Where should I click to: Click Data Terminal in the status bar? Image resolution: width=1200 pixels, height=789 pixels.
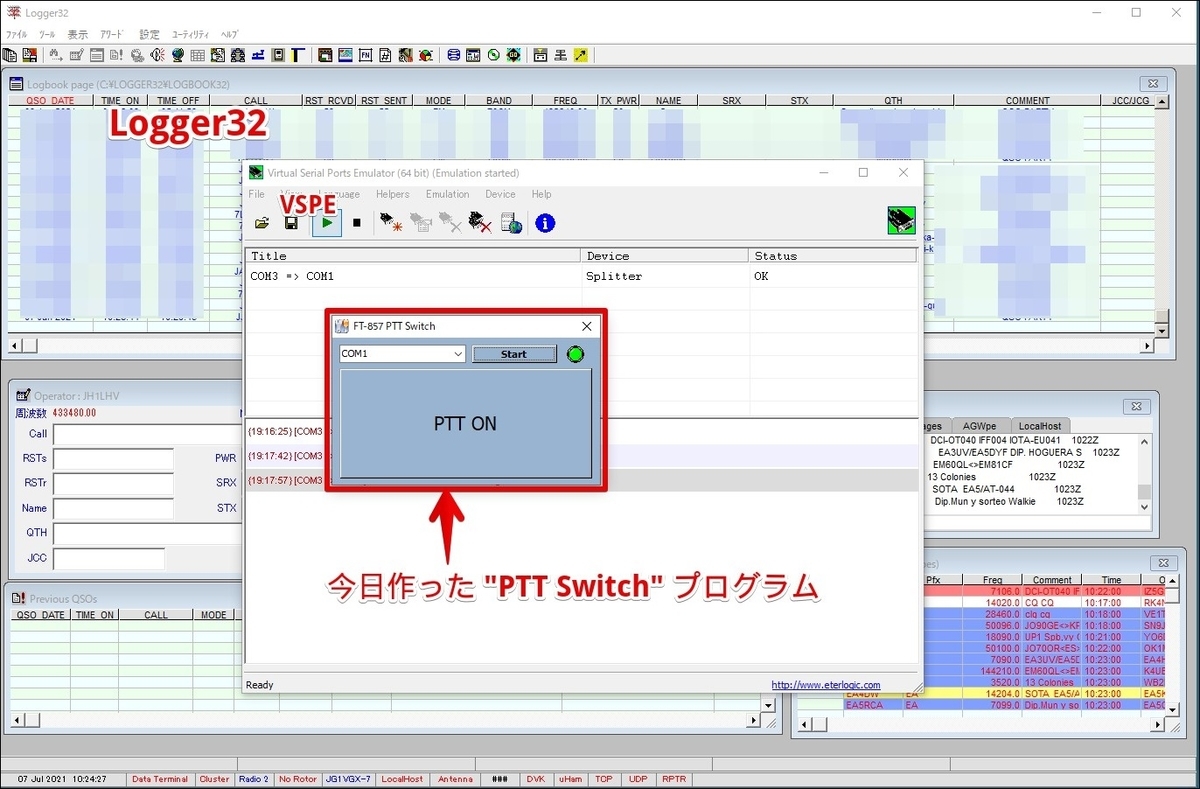point(160,779)
